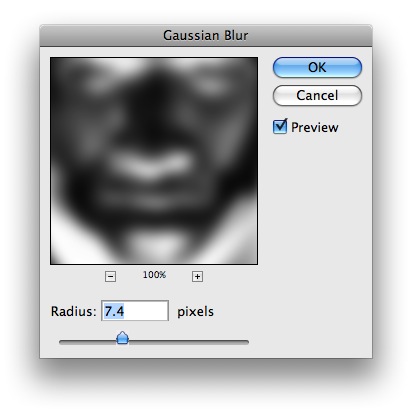The width and height of the screenshot is (412, 413).
Task: Toggle the Preview checkbox
Action: click(x=280, y=127)
